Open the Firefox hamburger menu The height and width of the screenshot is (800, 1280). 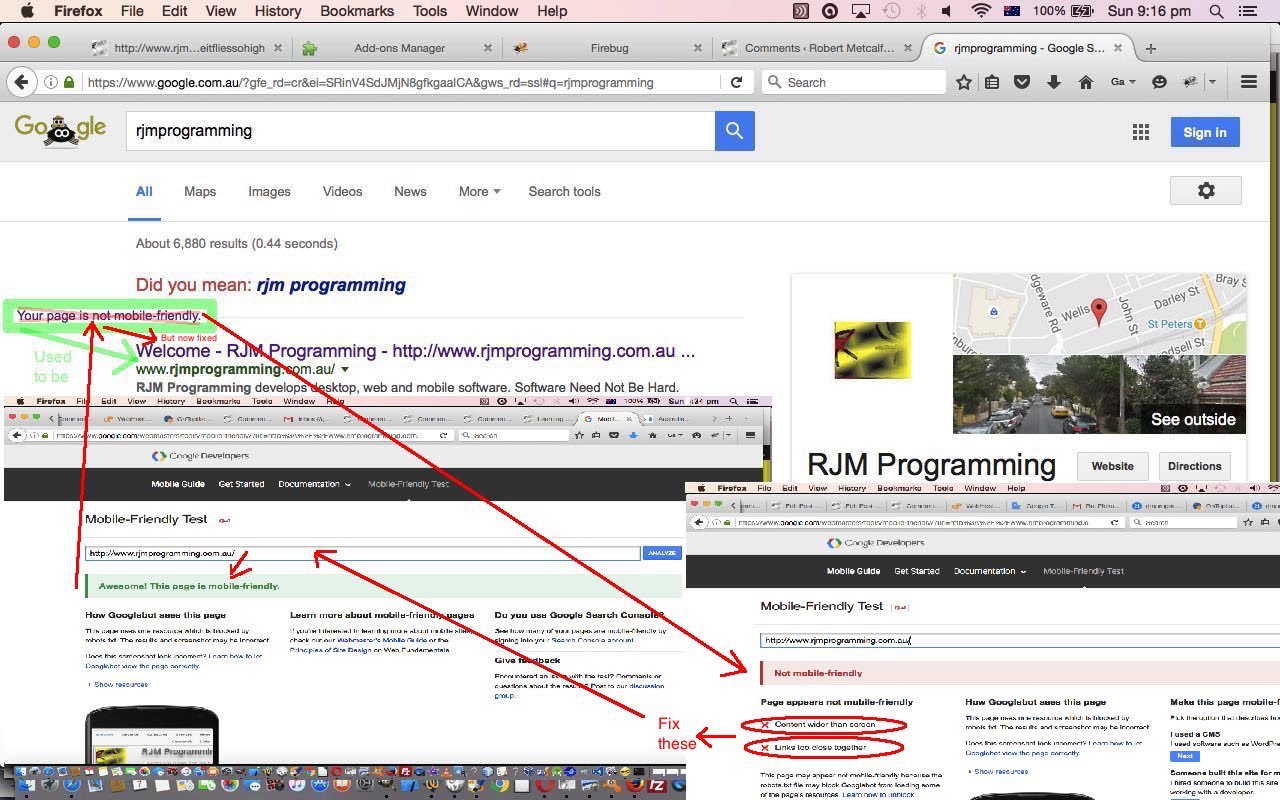(x=1249, y=82)
